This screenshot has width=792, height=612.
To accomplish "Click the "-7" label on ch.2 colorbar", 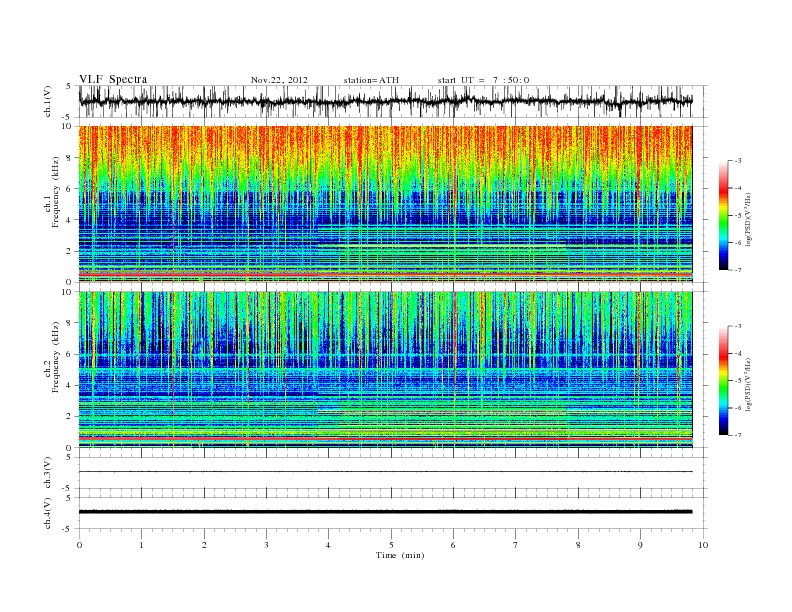I will [738, 435].
